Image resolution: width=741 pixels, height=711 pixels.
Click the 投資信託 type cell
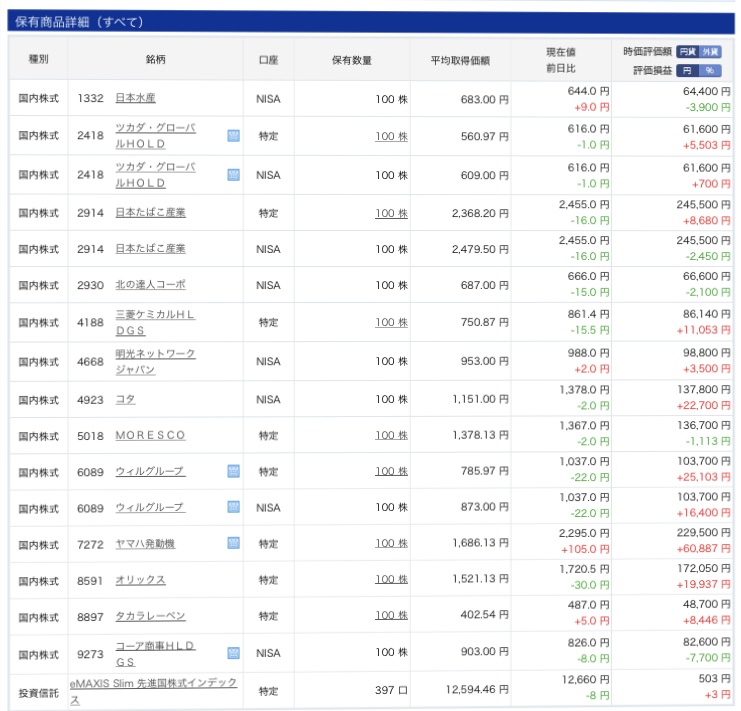tap(39, 694)
